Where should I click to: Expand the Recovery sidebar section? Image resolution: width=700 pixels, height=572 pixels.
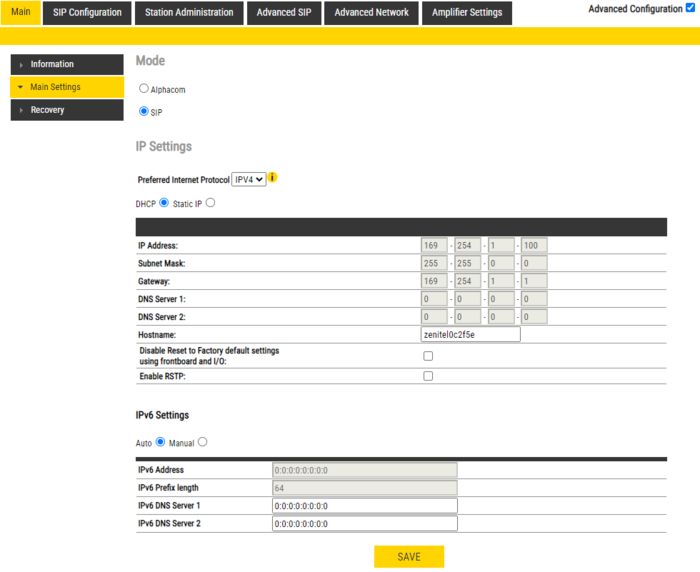[x=66, y=110]
